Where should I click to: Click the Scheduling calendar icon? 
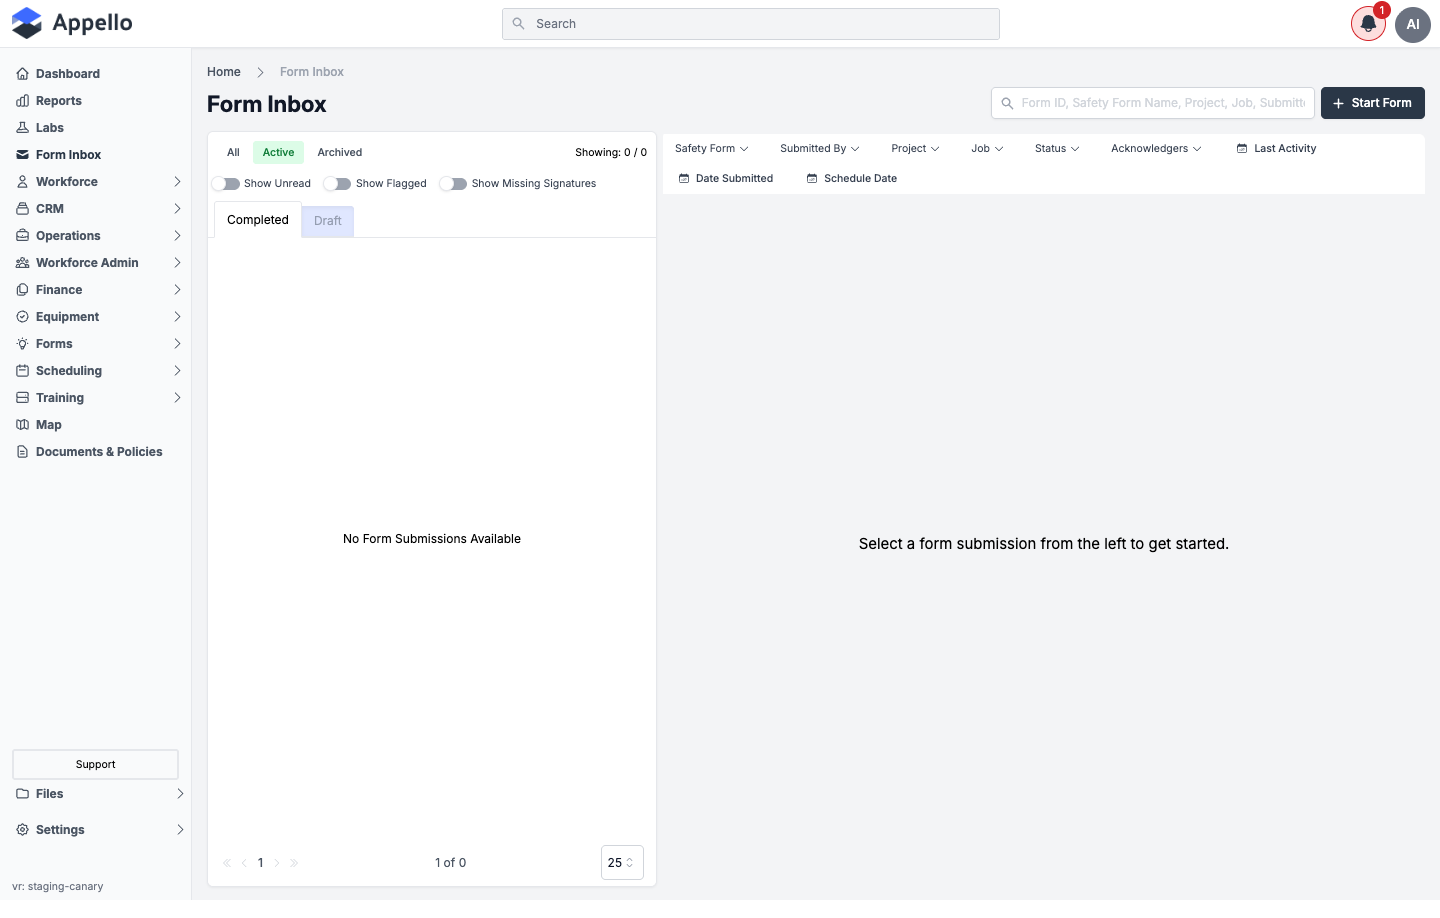point(22,371)
